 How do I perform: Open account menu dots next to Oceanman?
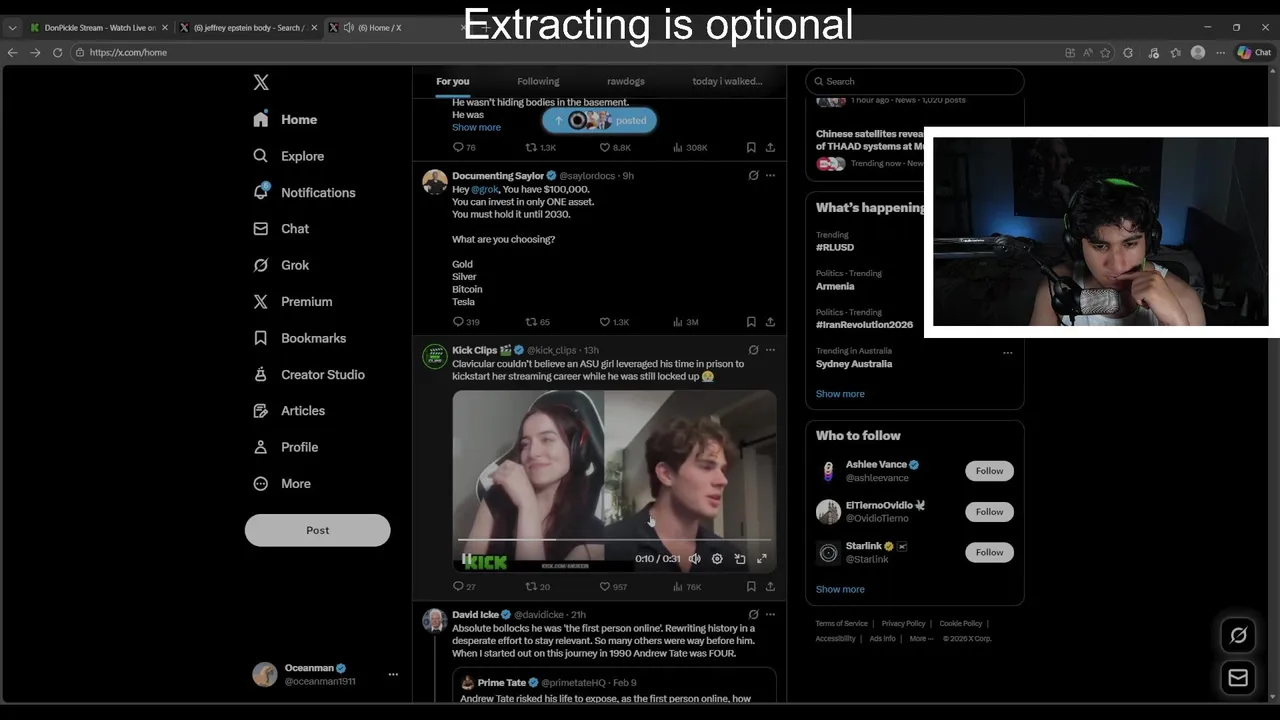(x=393, y=674)
